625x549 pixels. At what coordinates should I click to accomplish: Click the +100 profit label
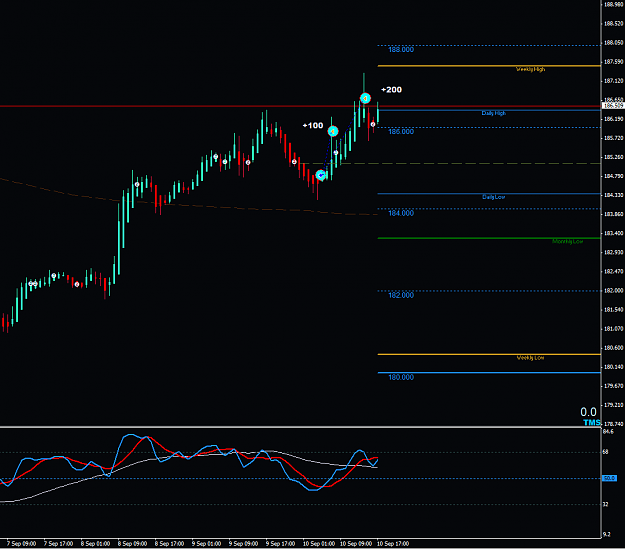tap(313, 126)
